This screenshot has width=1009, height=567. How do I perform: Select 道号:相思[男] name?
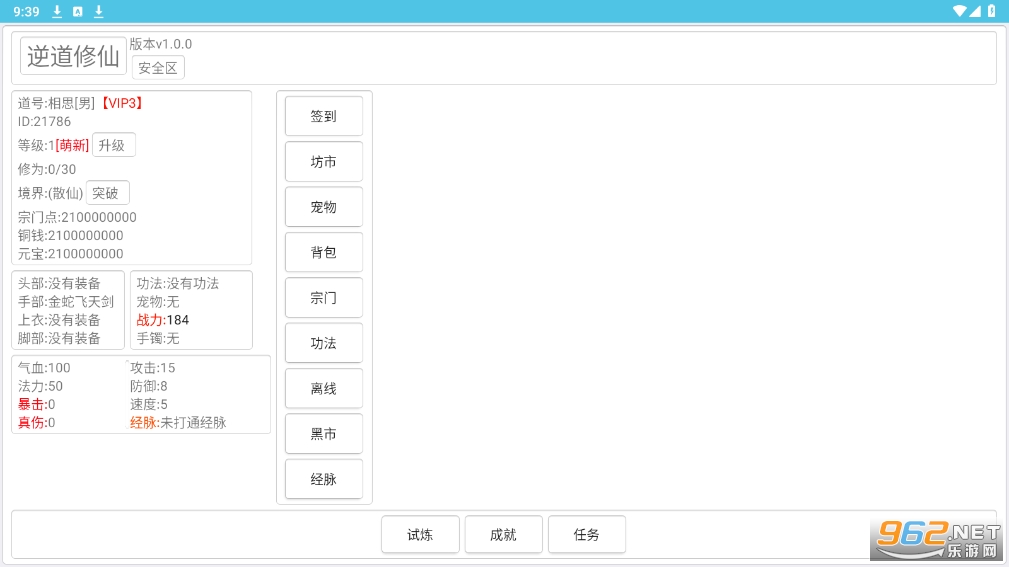[x=57, y=103]
